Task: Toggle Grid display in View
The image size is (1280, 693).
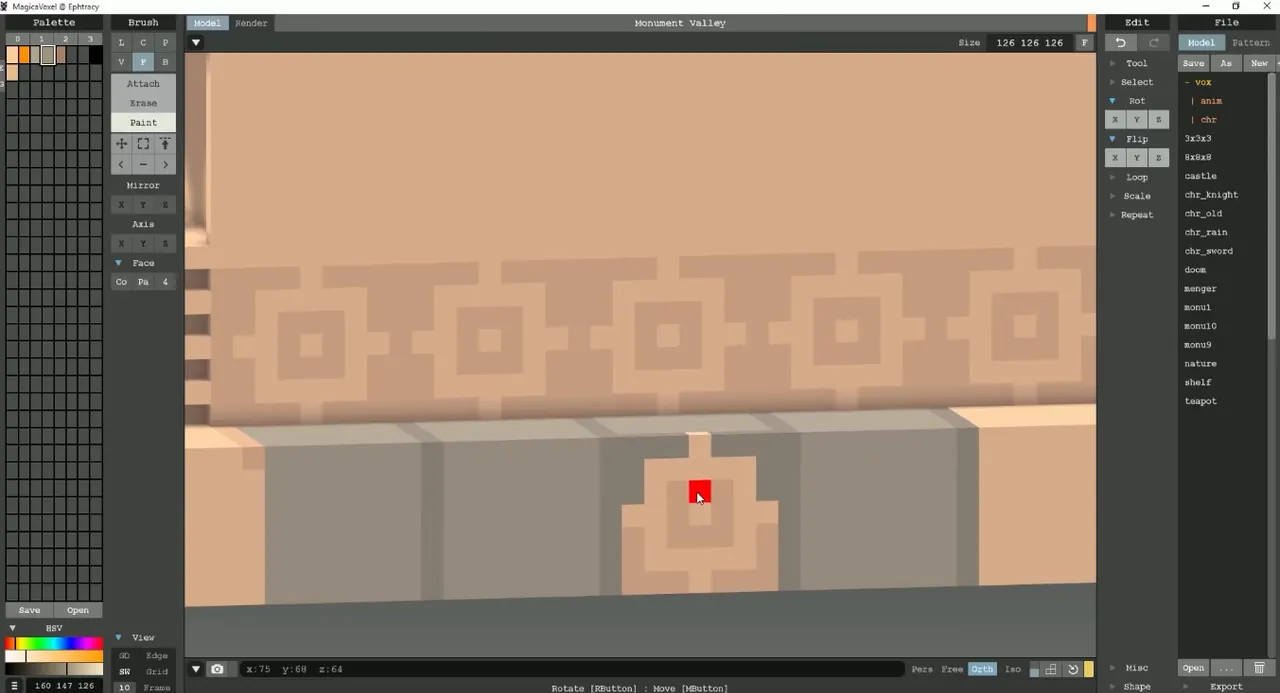Action: coord(157,672)
